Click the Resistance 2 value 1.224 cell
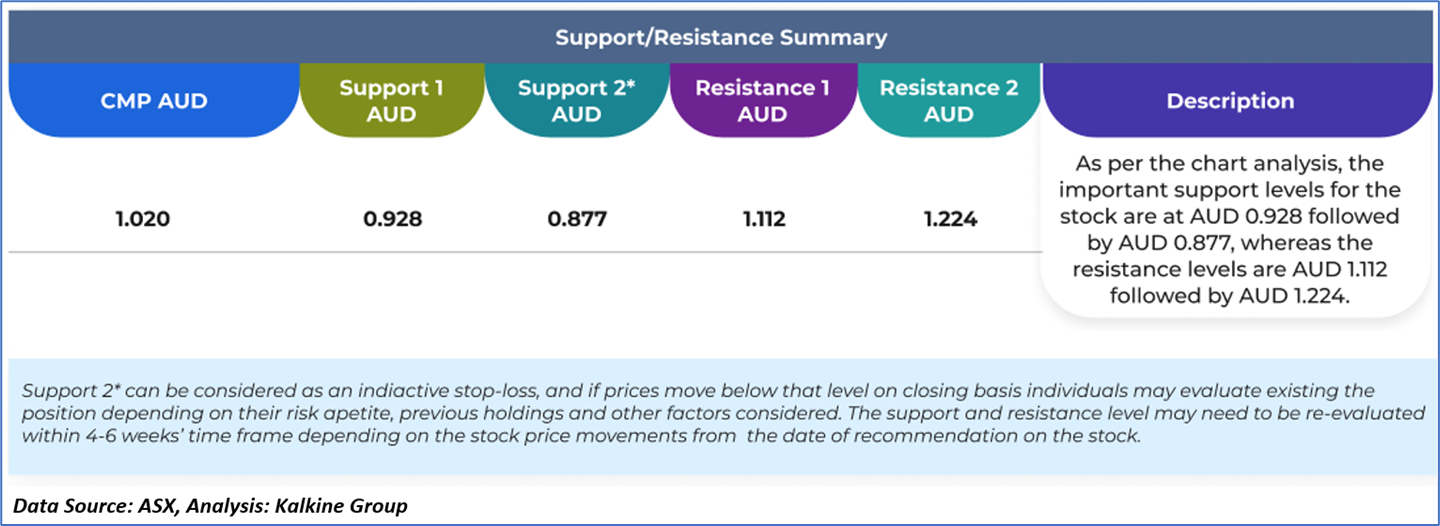This screenshot has width=1440, height=526. click(x=950, y=219)
